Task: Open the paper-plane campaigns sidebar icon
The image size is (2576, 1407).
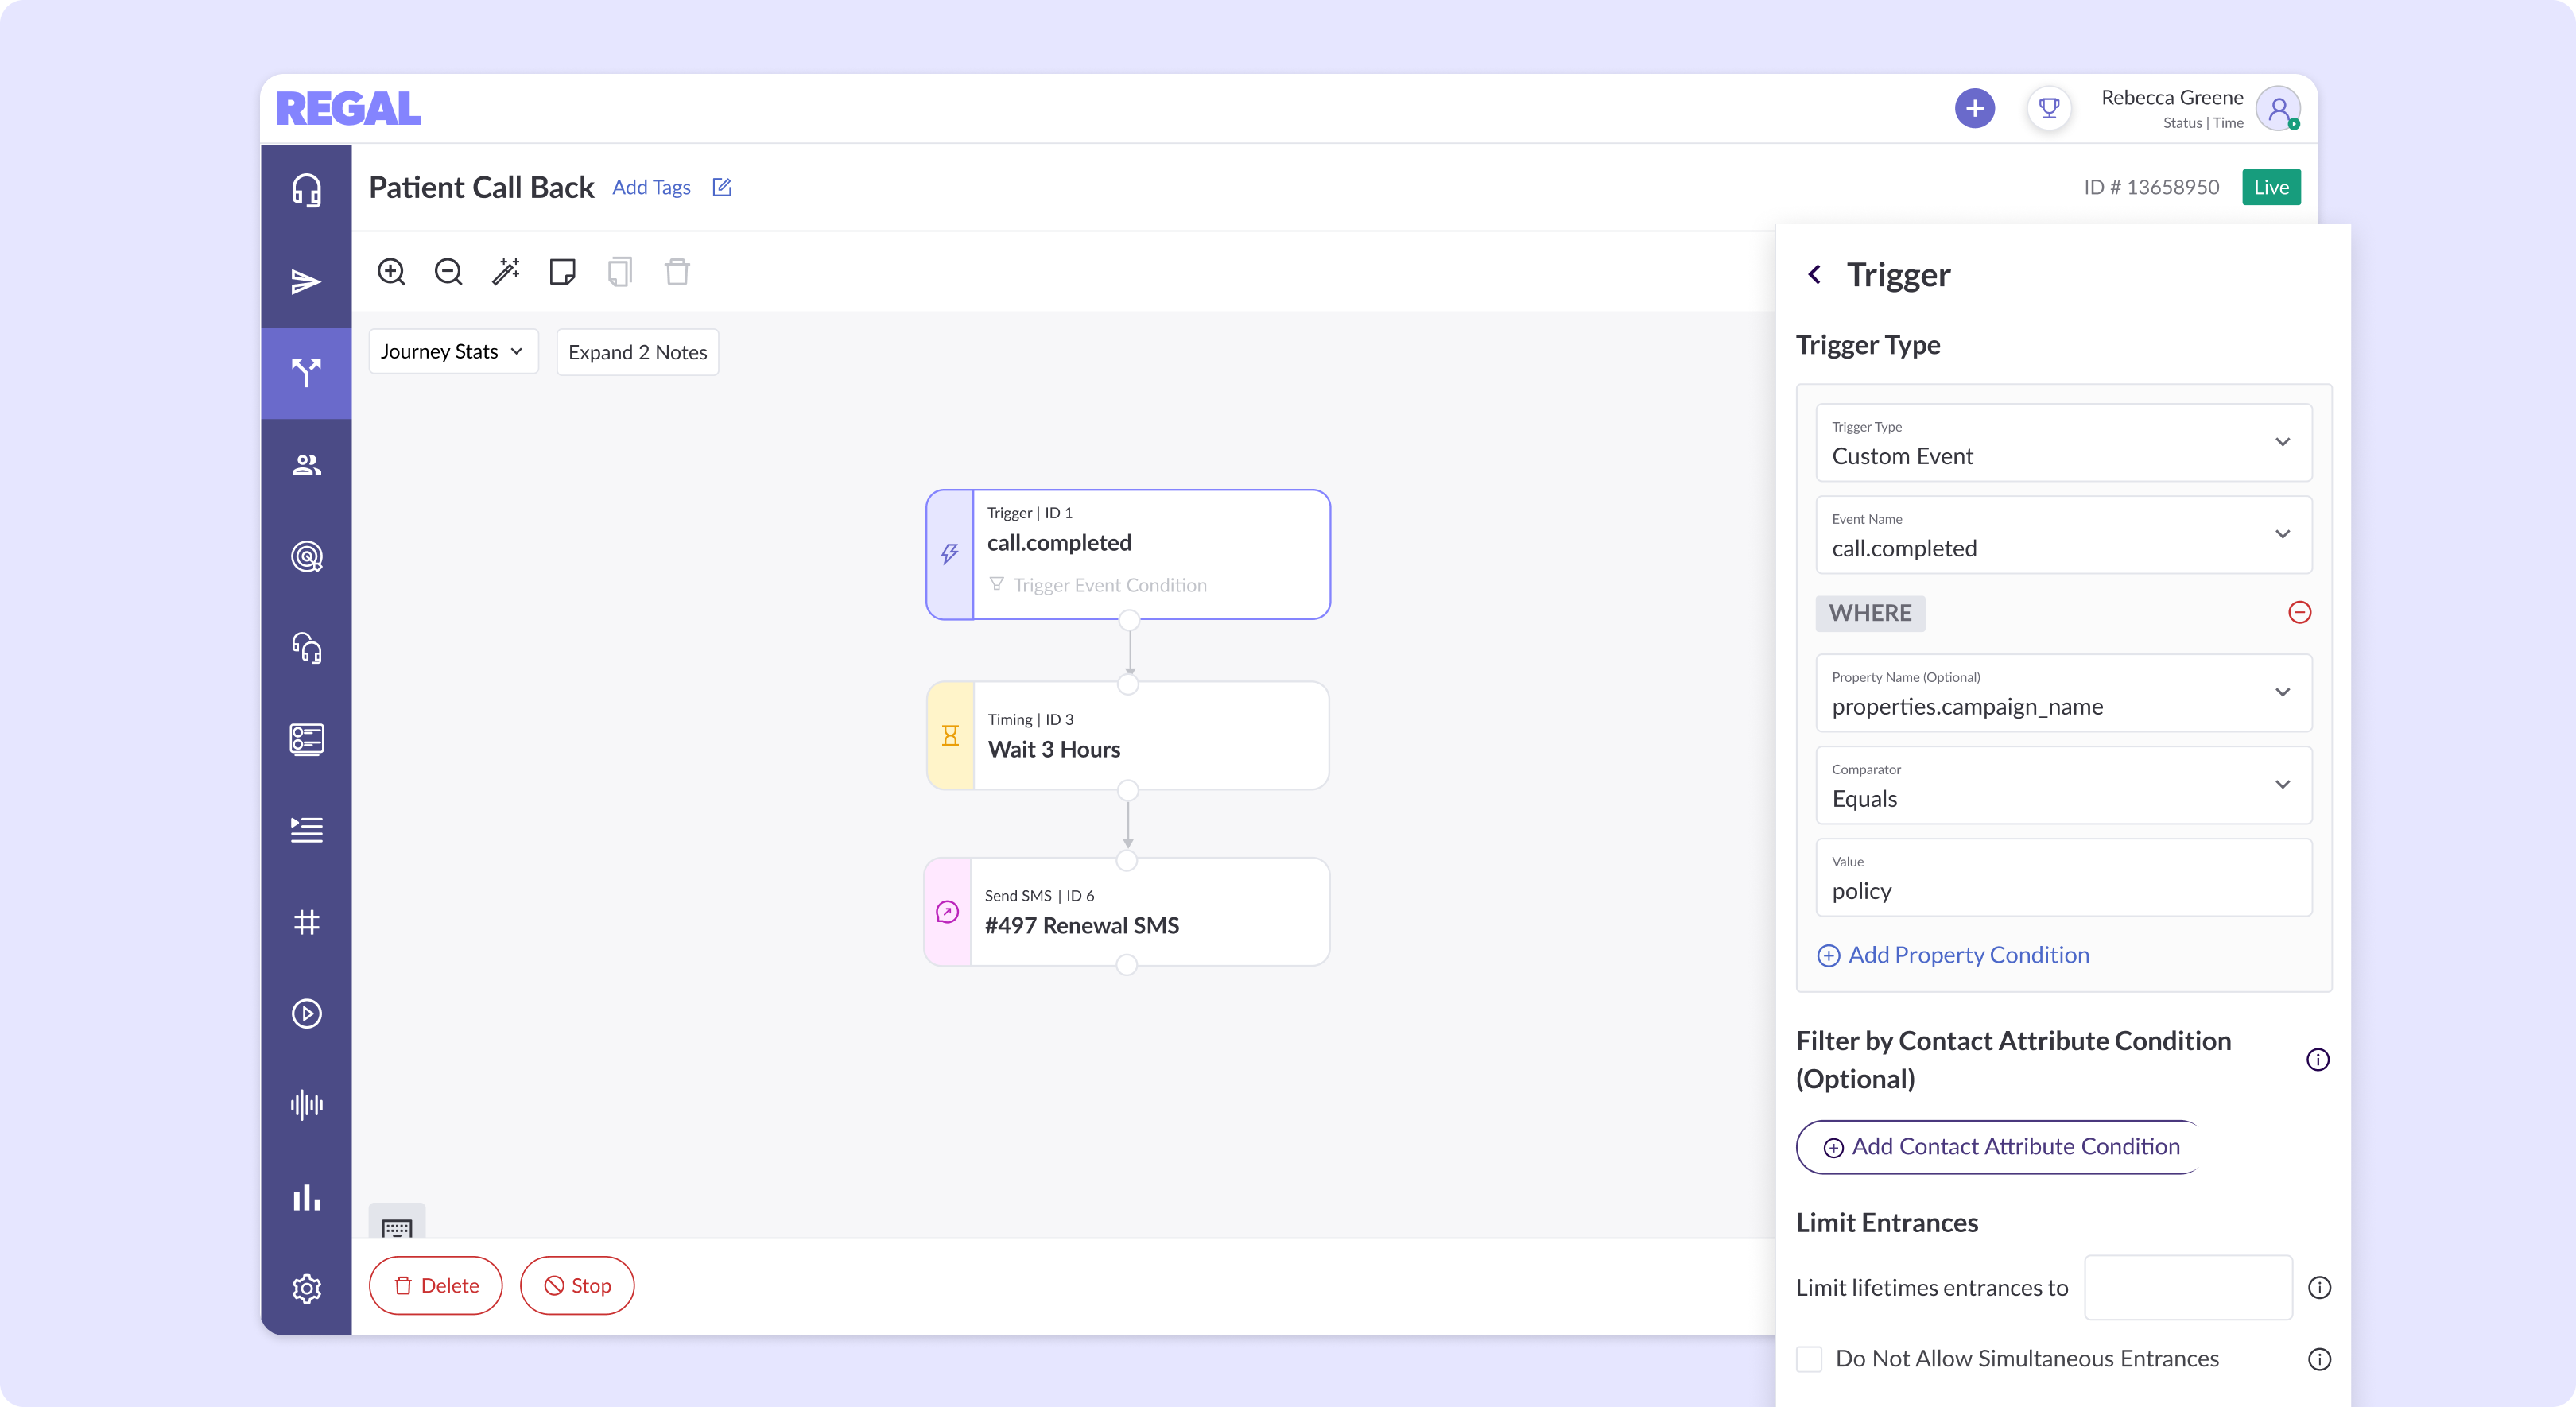Action: click(x=306, y=281)
